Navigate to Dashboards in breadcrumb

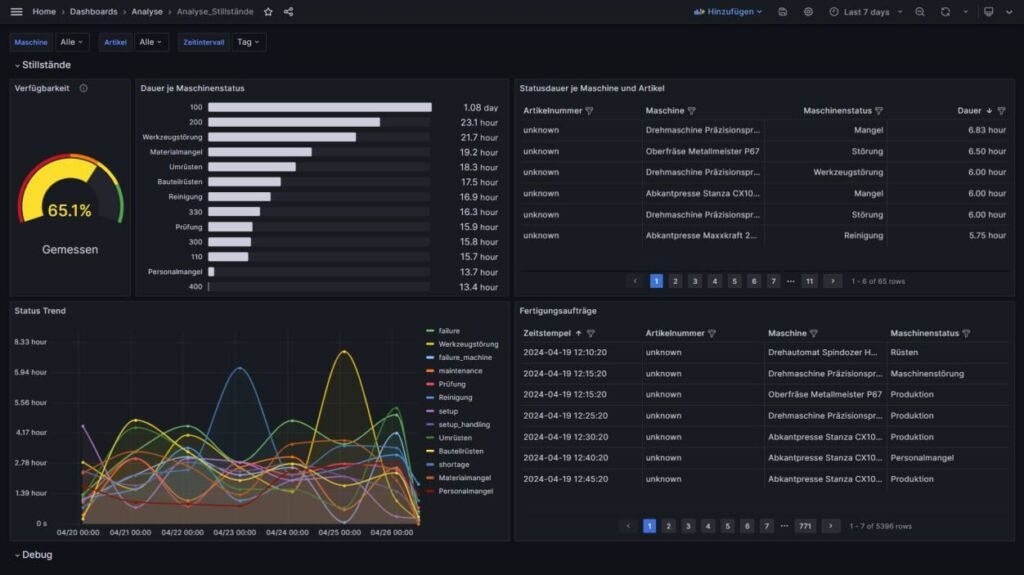pos(93,12)
